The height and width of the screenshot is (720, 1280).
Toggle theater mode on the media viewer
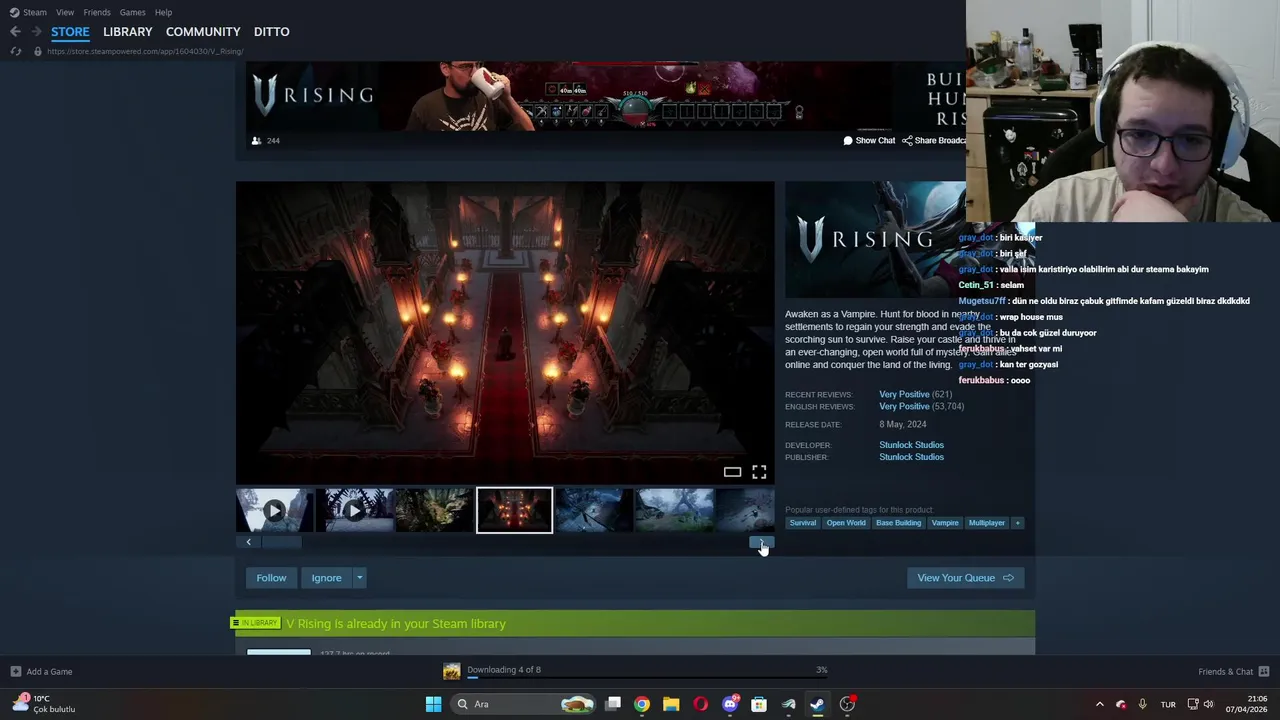tap(732, 472)
